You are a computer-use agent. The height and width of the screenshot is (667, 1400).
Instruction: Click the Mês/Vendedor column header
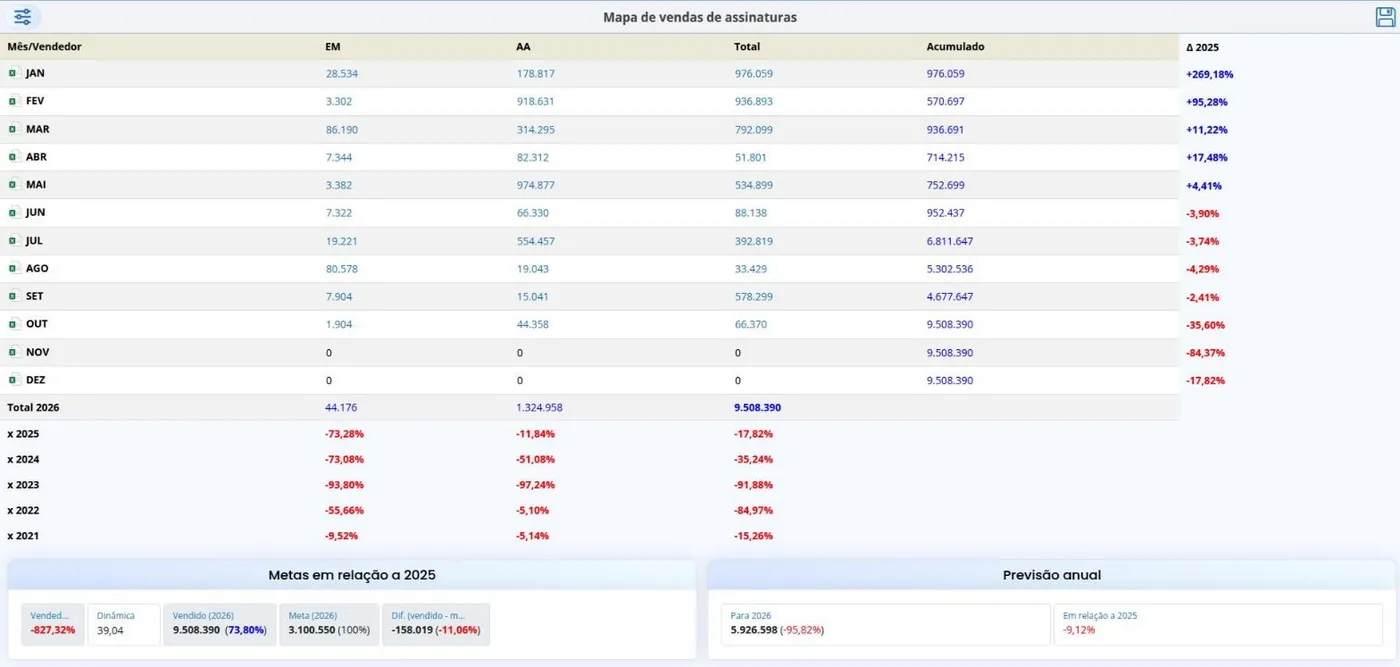(x=44, y=47)
